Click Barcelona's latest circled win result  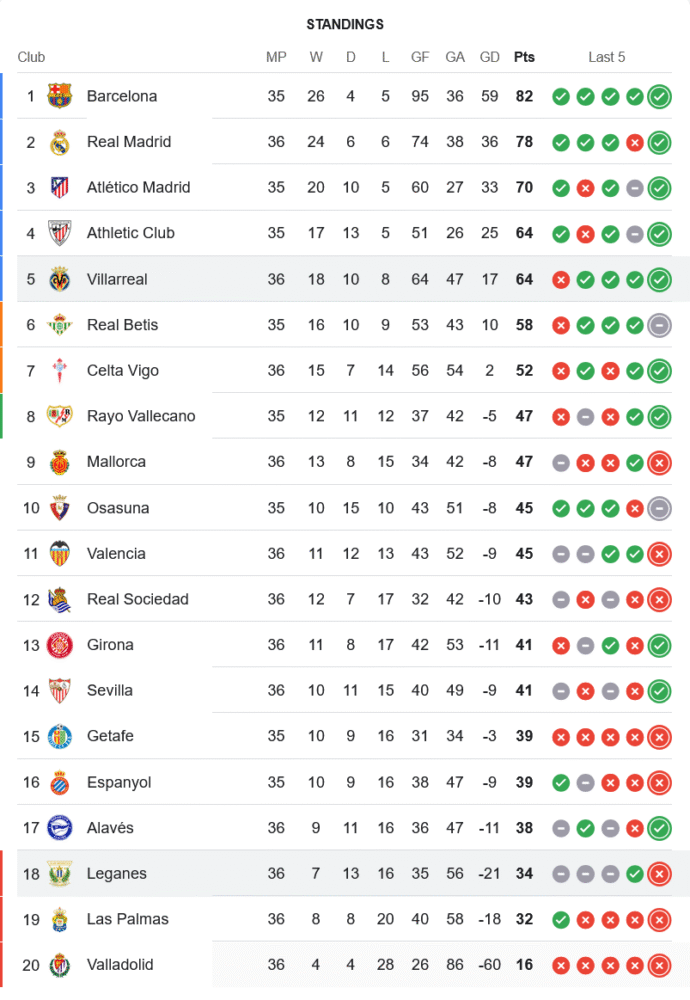point(659,97)
